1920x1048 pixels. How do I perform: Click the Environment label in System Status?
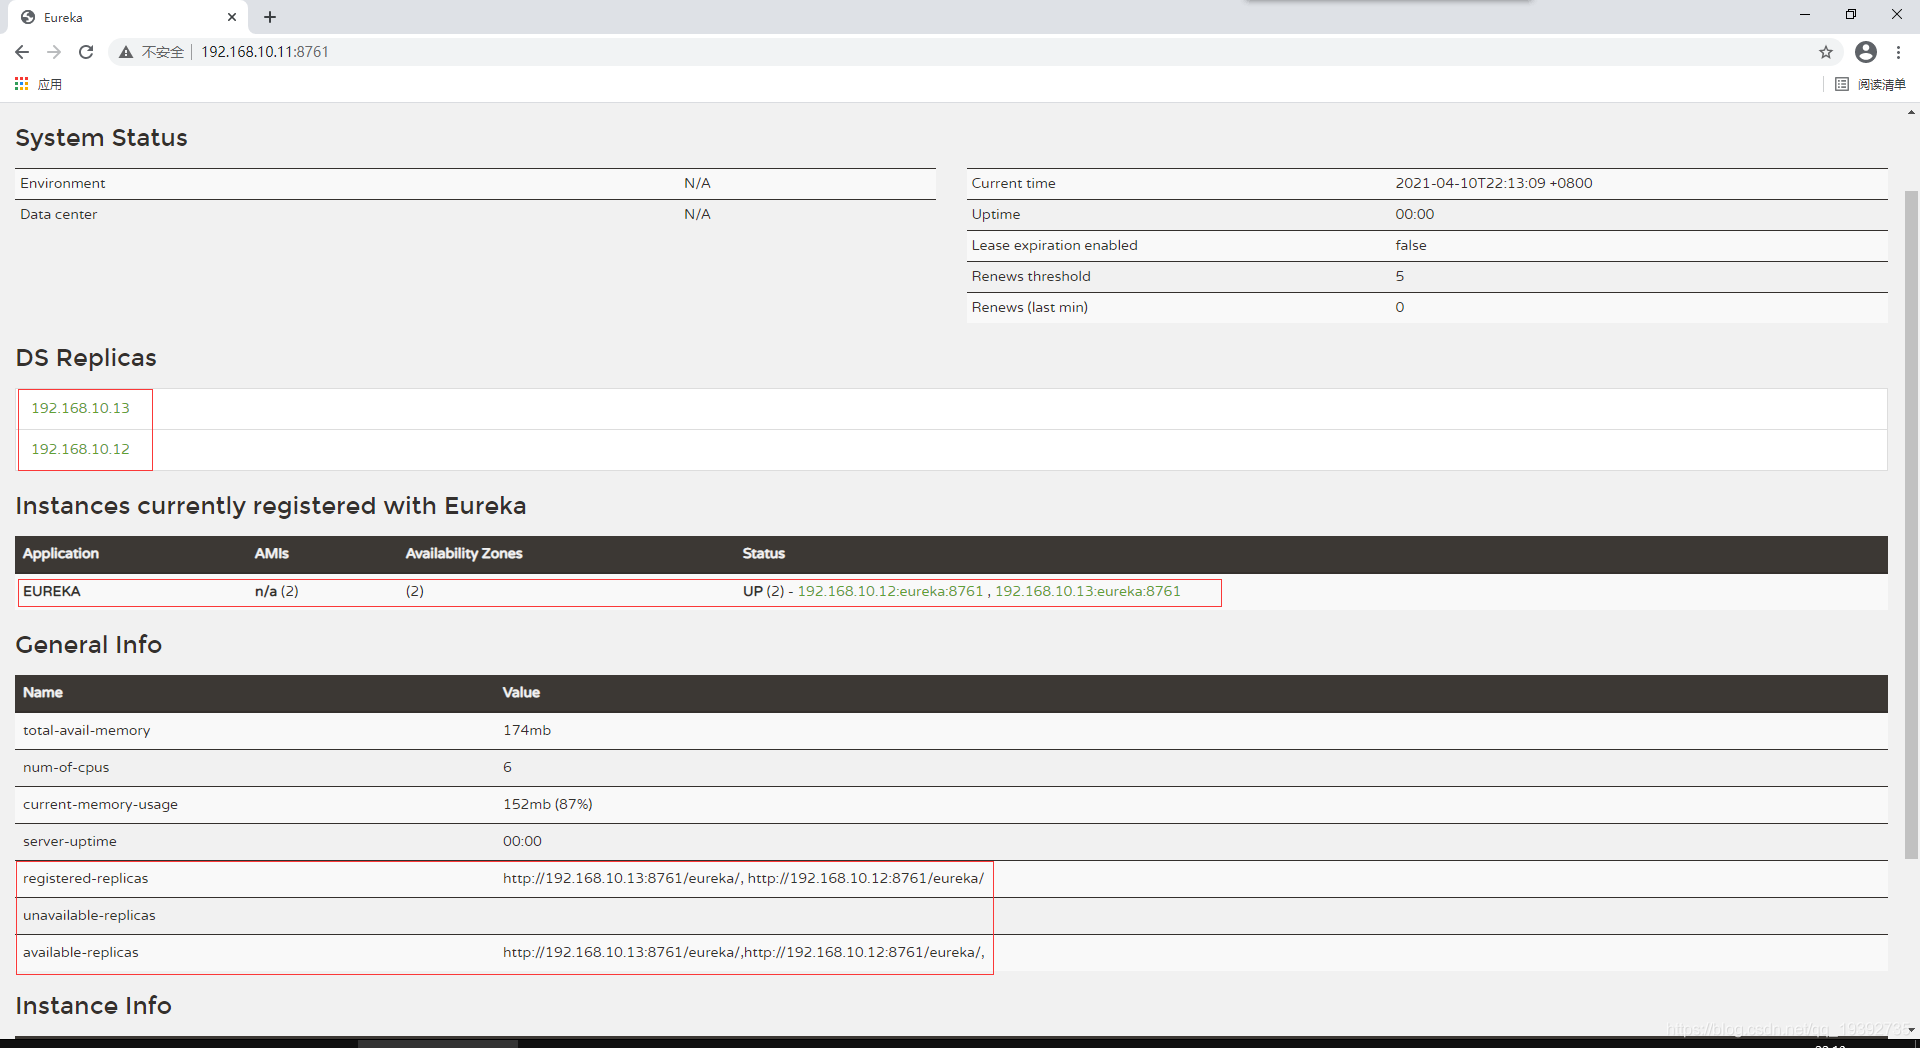pos(62,183)
